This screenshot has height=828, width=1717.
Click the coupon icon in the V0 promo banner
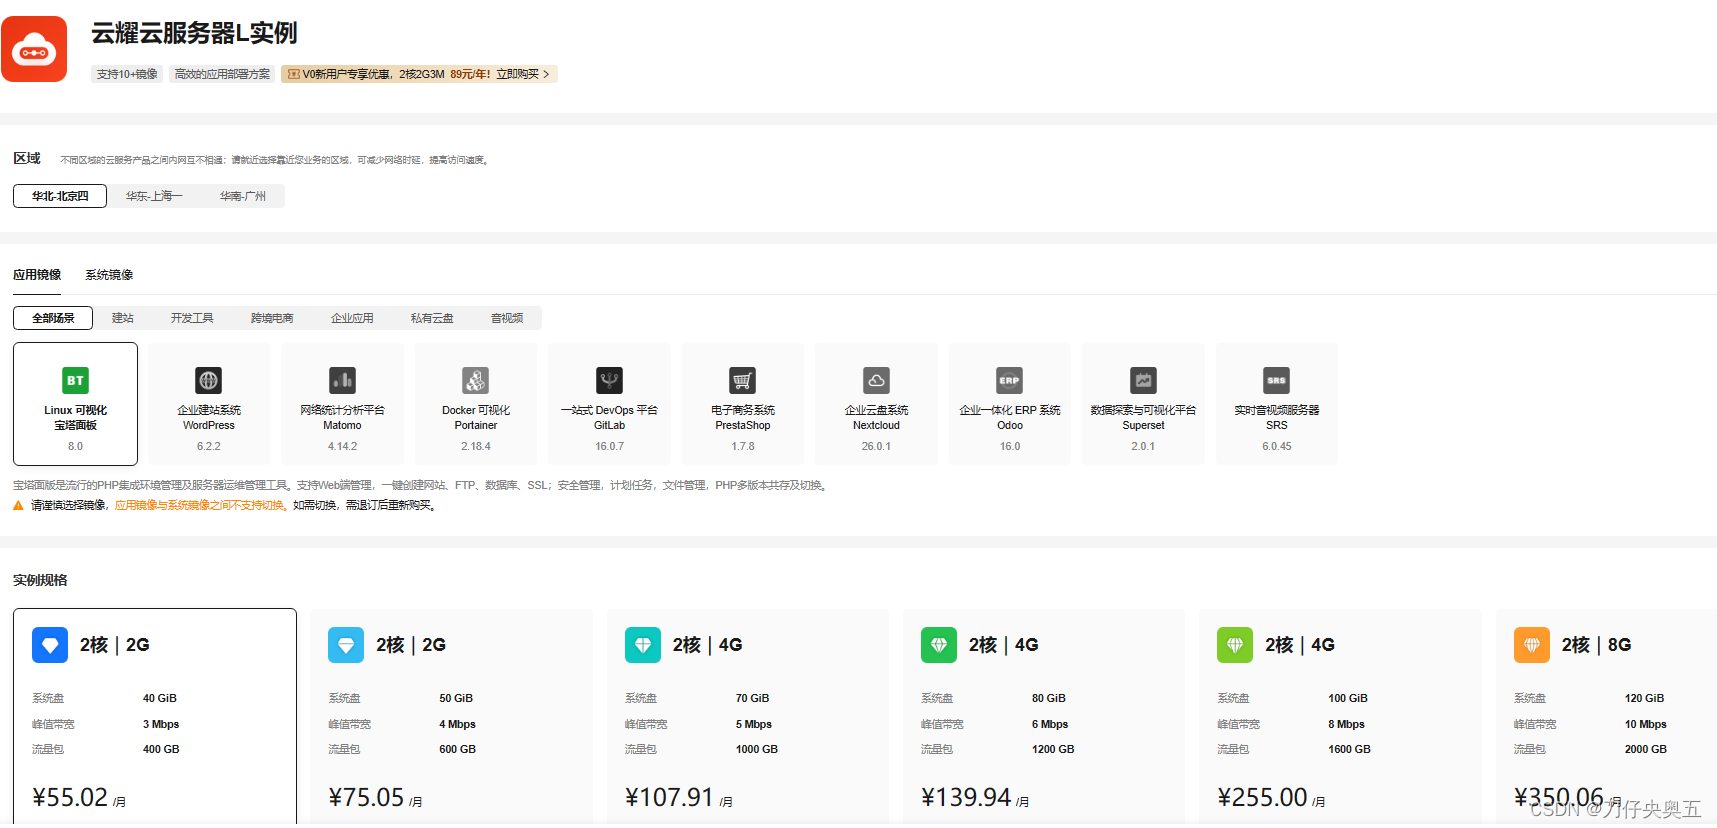[294, 74]
